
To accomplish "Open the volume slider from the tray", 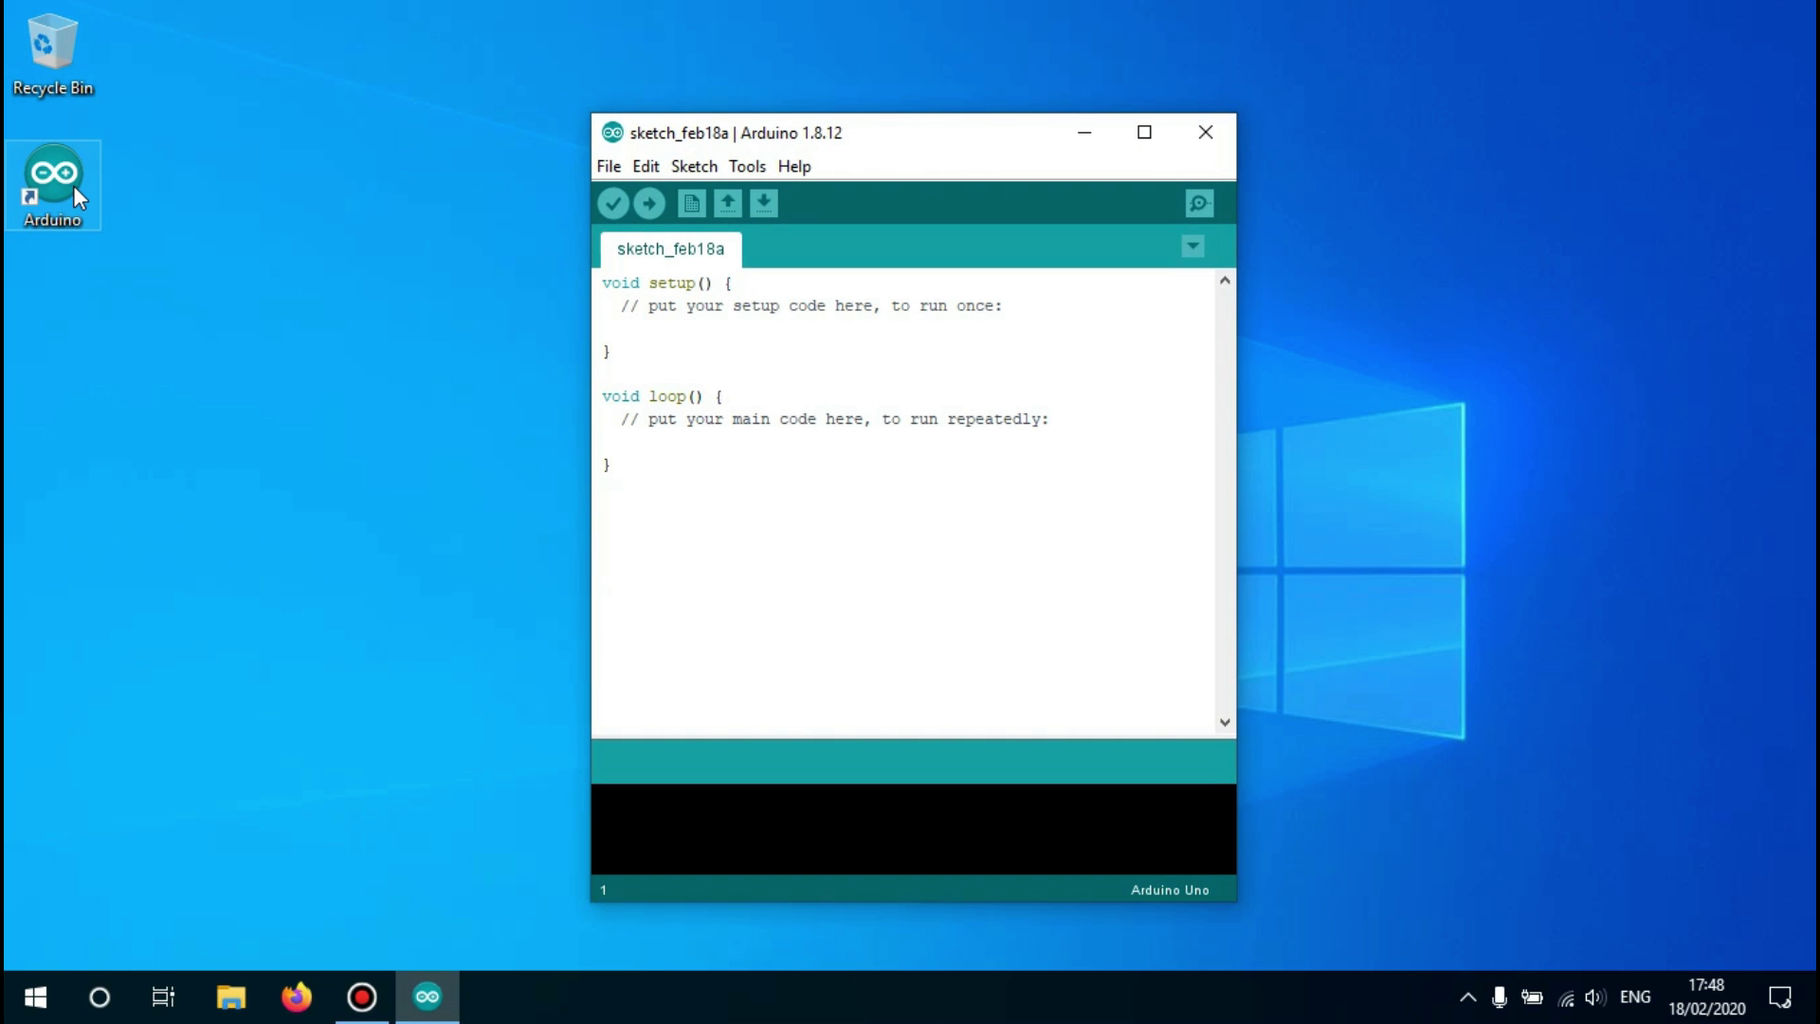I will click(x=1593, y=996).
